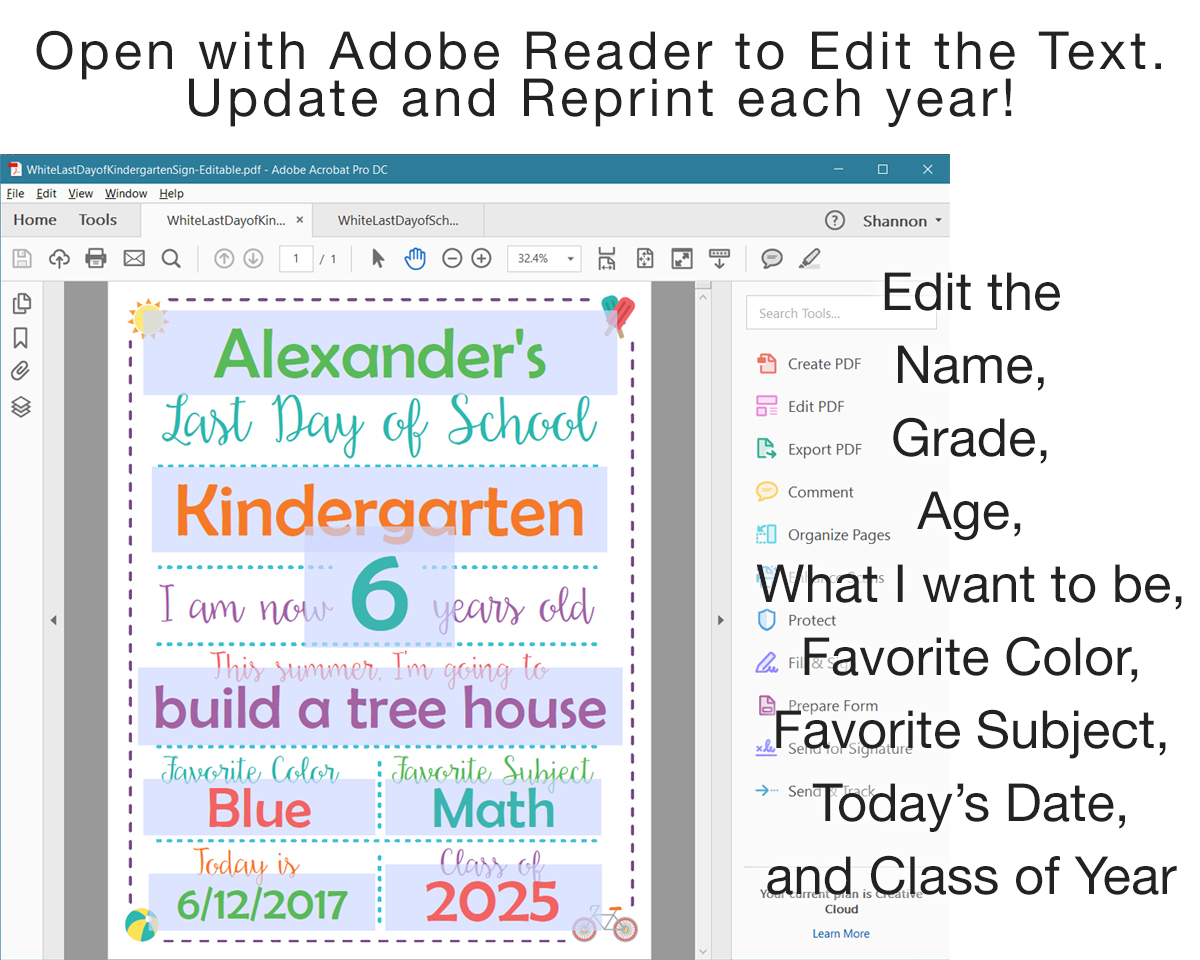
Task: Click the Search Tools field
Action: tap(841, 313)
